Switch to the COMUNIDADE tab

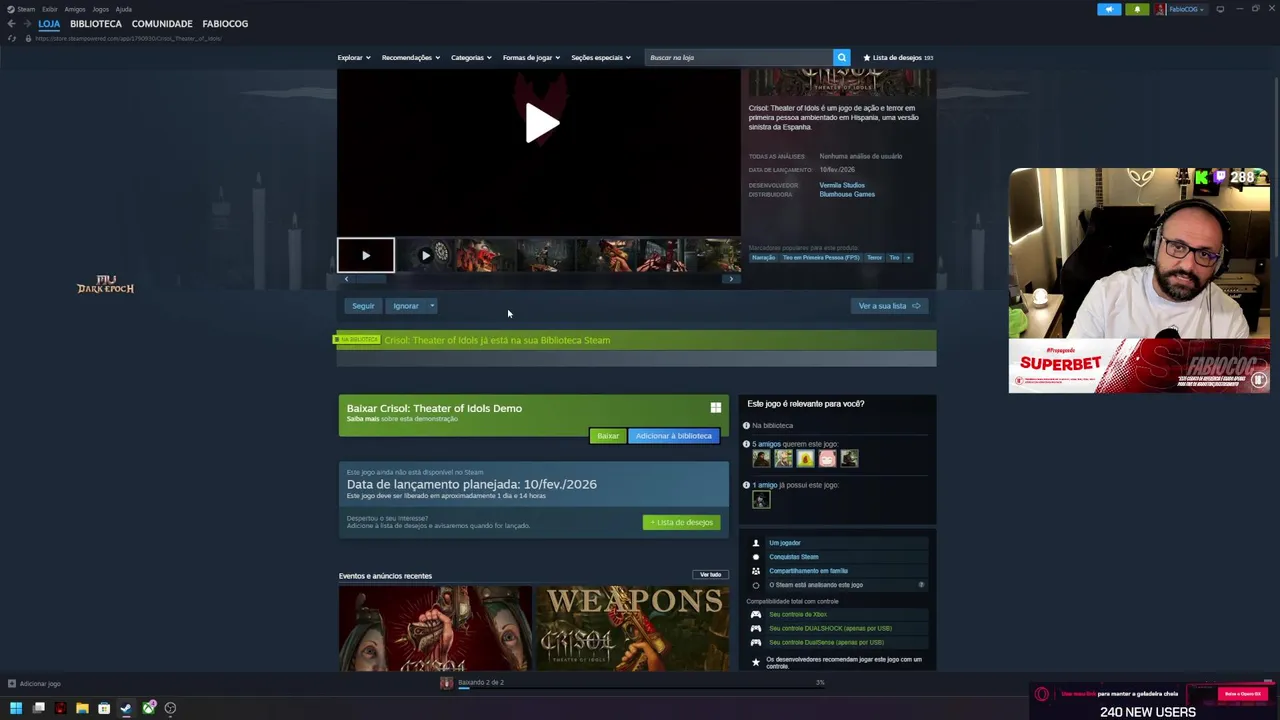coord(162,23)
